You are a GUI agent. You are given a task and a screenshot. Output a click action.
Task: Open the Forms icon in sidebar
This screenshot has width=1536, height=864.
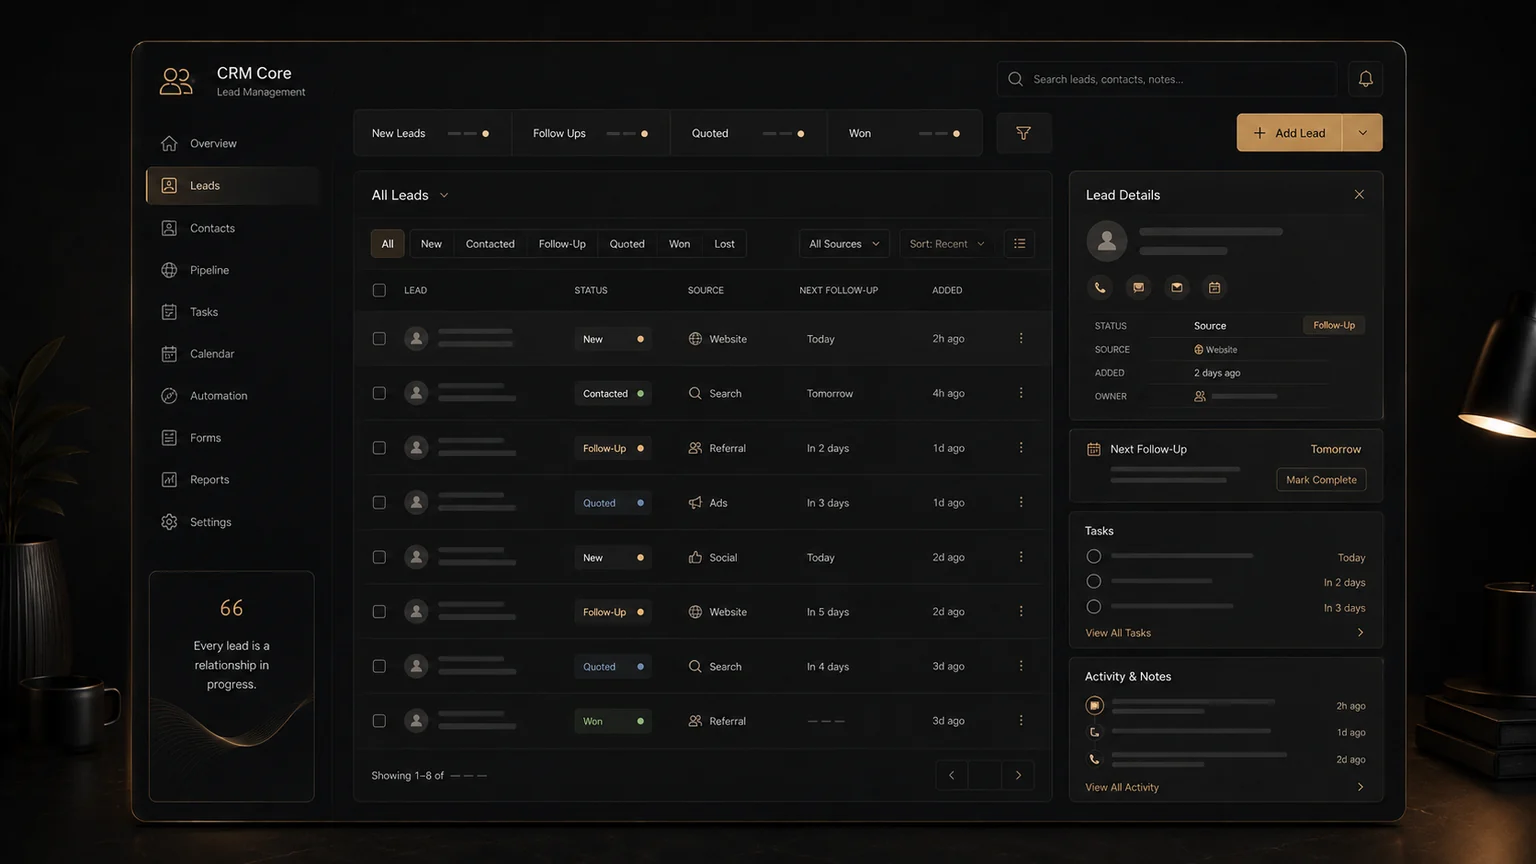click(169, 438)
